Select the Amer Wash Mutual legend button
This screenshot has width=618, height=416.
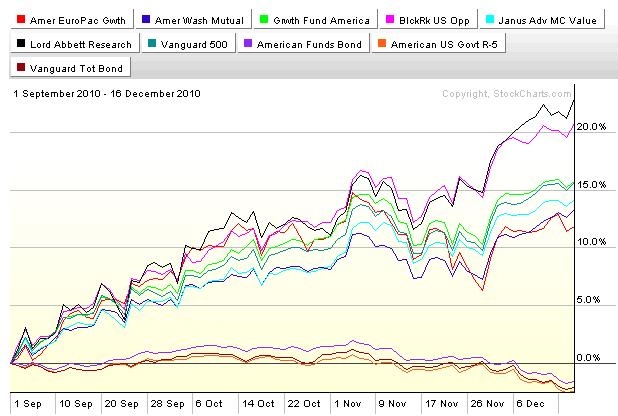(x=194, y=20)
